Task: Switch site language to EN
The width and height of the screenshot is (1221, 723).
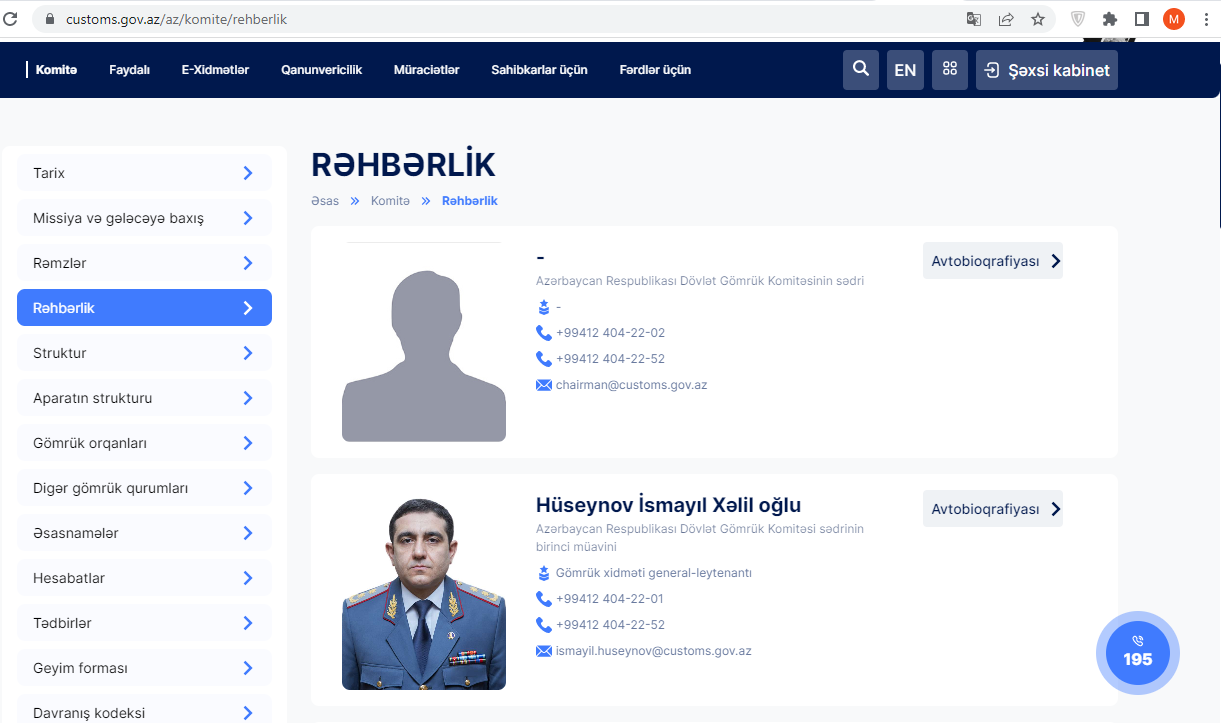Action: 905,70
